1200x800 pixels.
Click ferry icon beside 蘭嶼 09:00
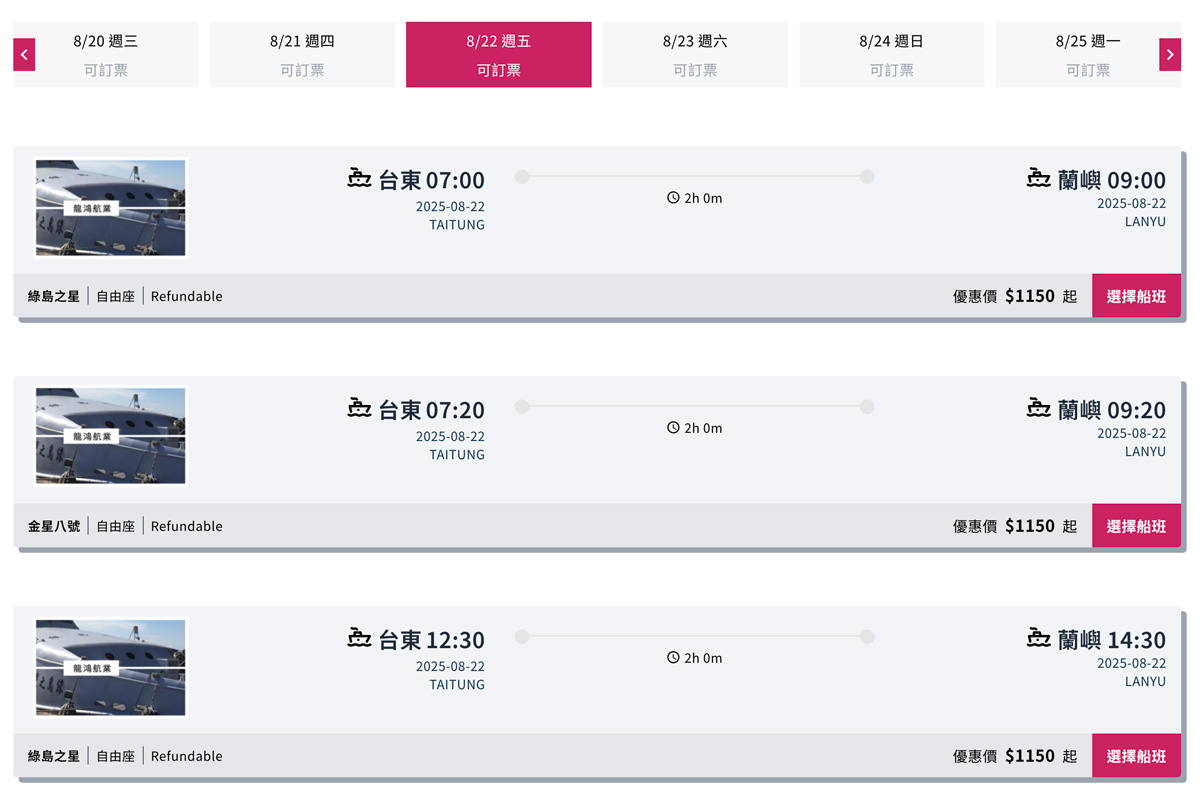1039,178
